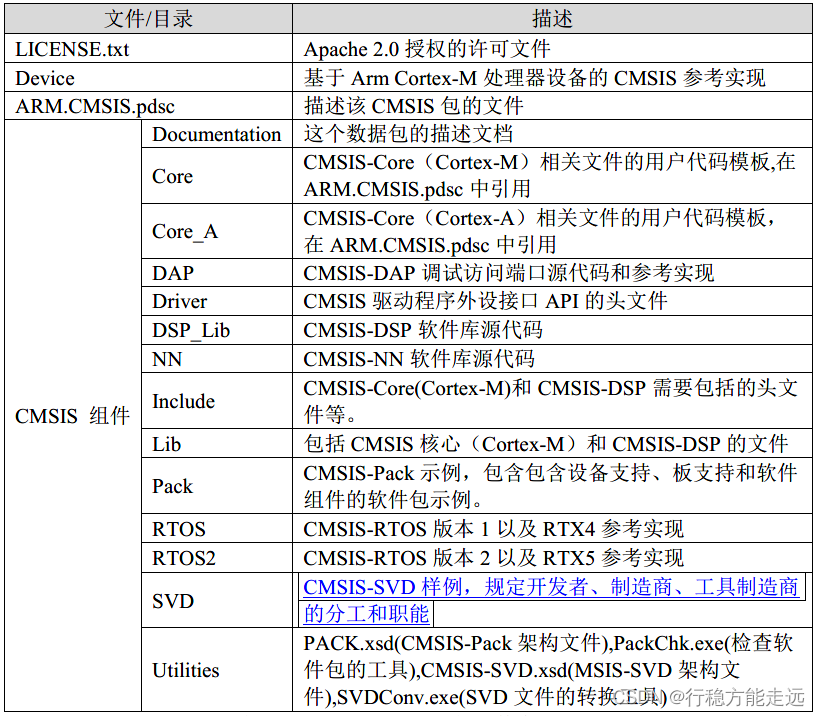Image resolution: width=820 pixels, height=716 pixels.
Task: Click the CMSIS-DAP 调试访问端口 description
Action: coord(508,272)
